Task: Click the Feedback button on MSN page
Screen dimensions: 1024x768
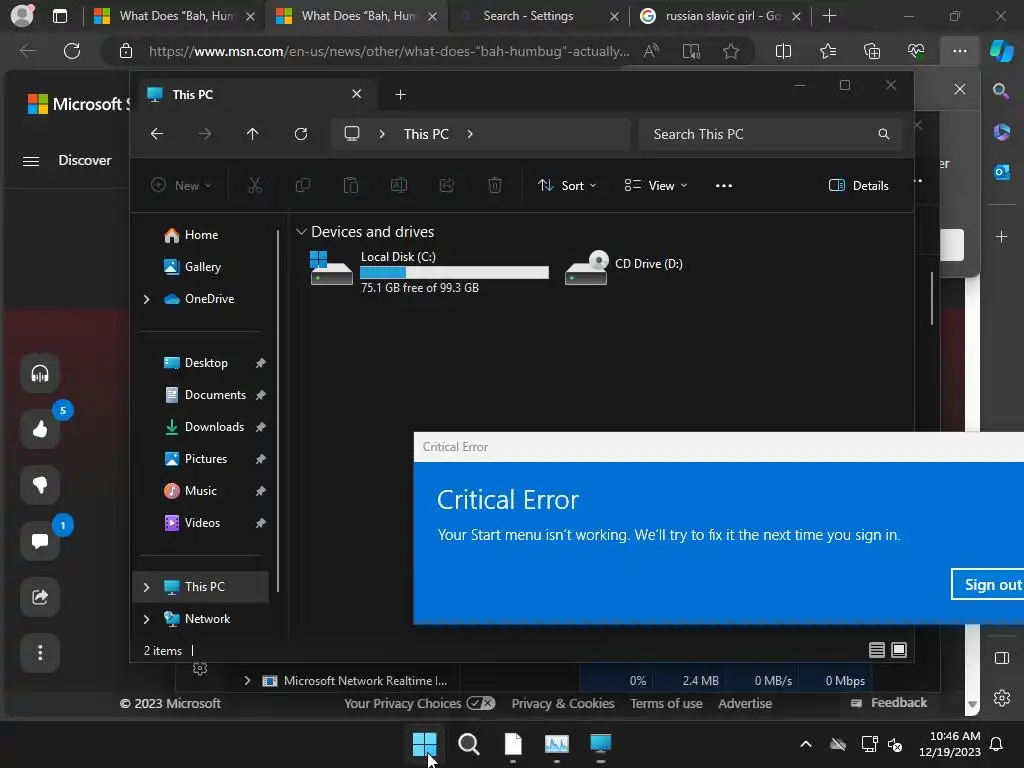Action: coord(889,703)
